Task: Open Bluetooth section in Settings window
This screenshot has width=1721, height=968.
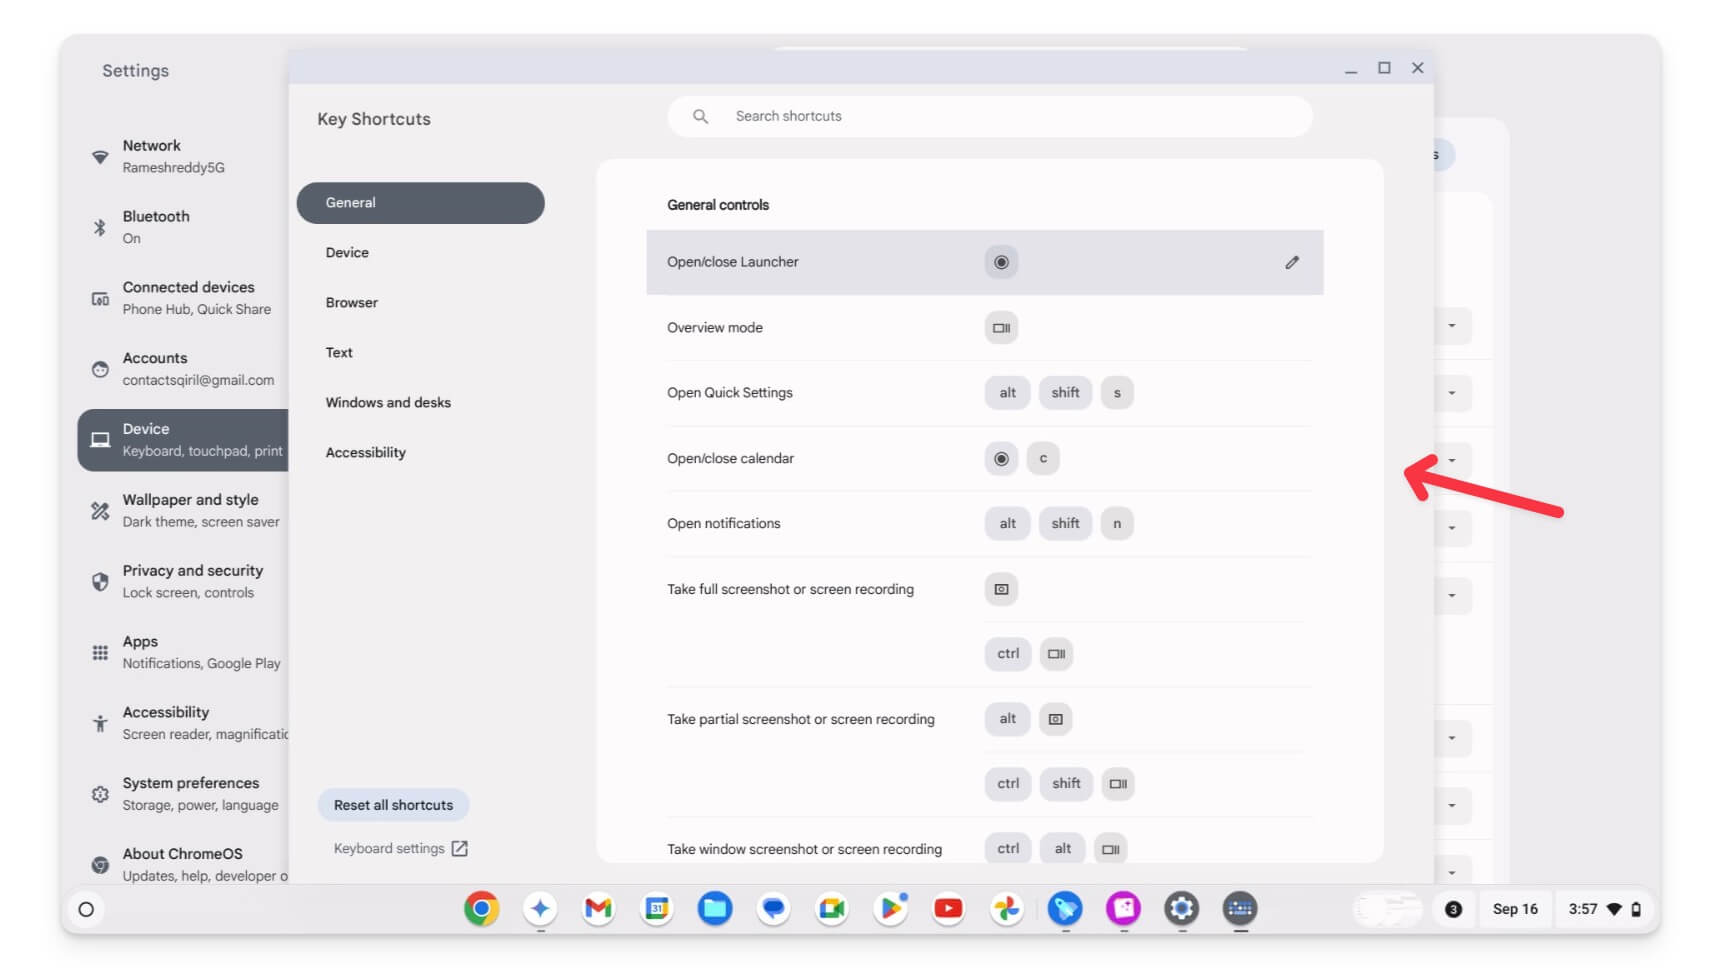Action: (x=182, y=227)
